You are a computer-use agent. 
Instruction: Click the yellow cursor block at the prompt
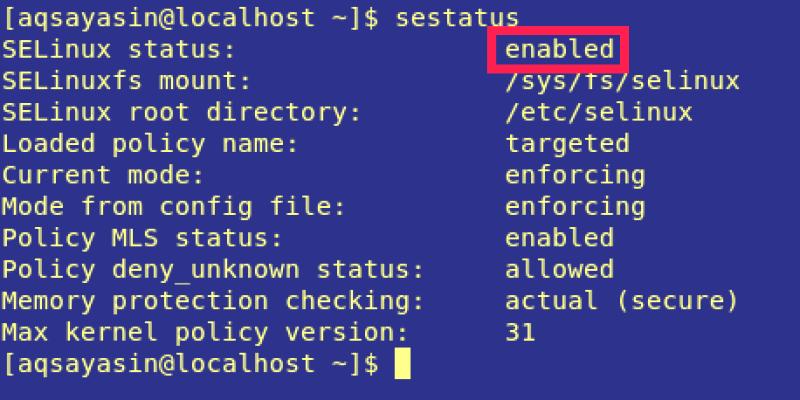tap(402, 364)
